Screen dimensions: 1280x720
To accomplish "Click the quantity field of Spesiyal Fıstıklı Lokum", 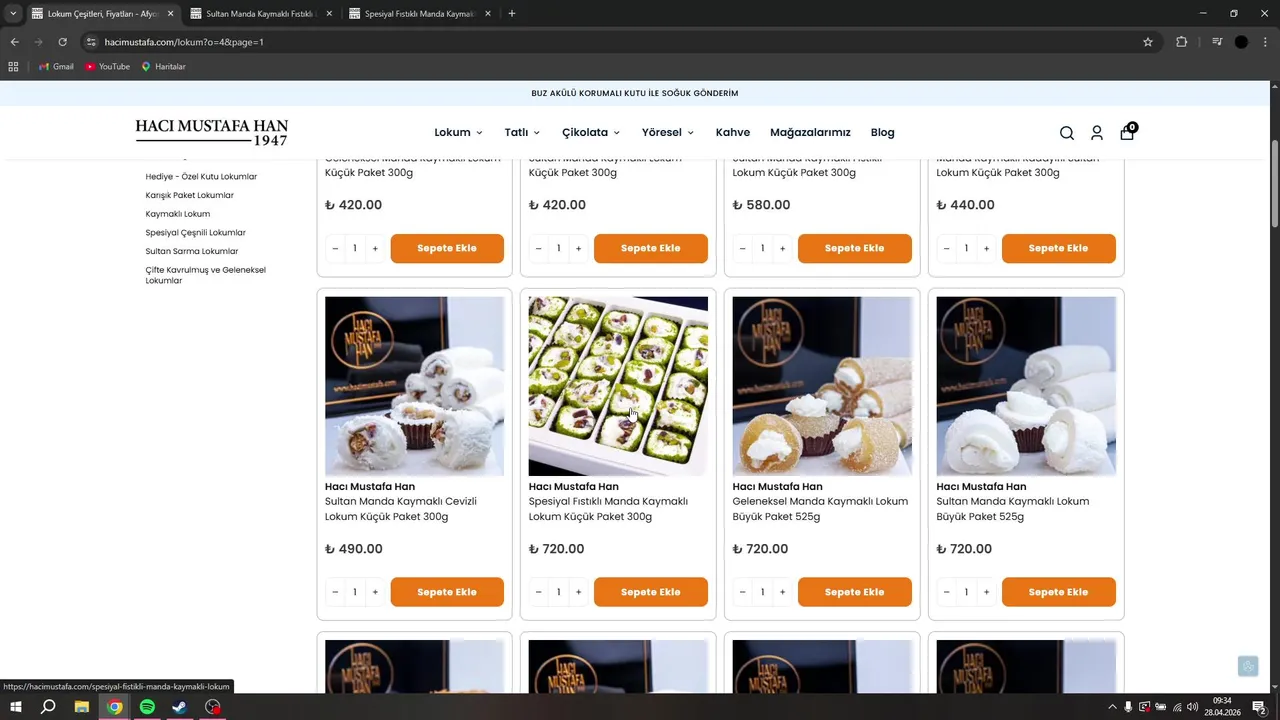I will coord(558,592).
